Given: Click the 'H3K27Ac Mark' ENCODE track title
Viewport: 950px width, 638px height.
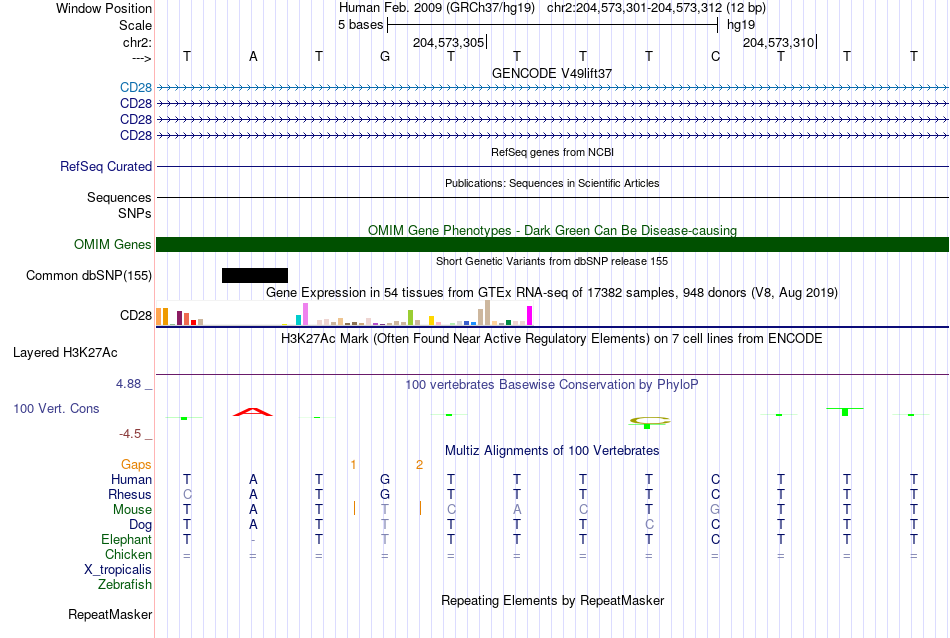Looking at the screenshot, I should (552, 339).
